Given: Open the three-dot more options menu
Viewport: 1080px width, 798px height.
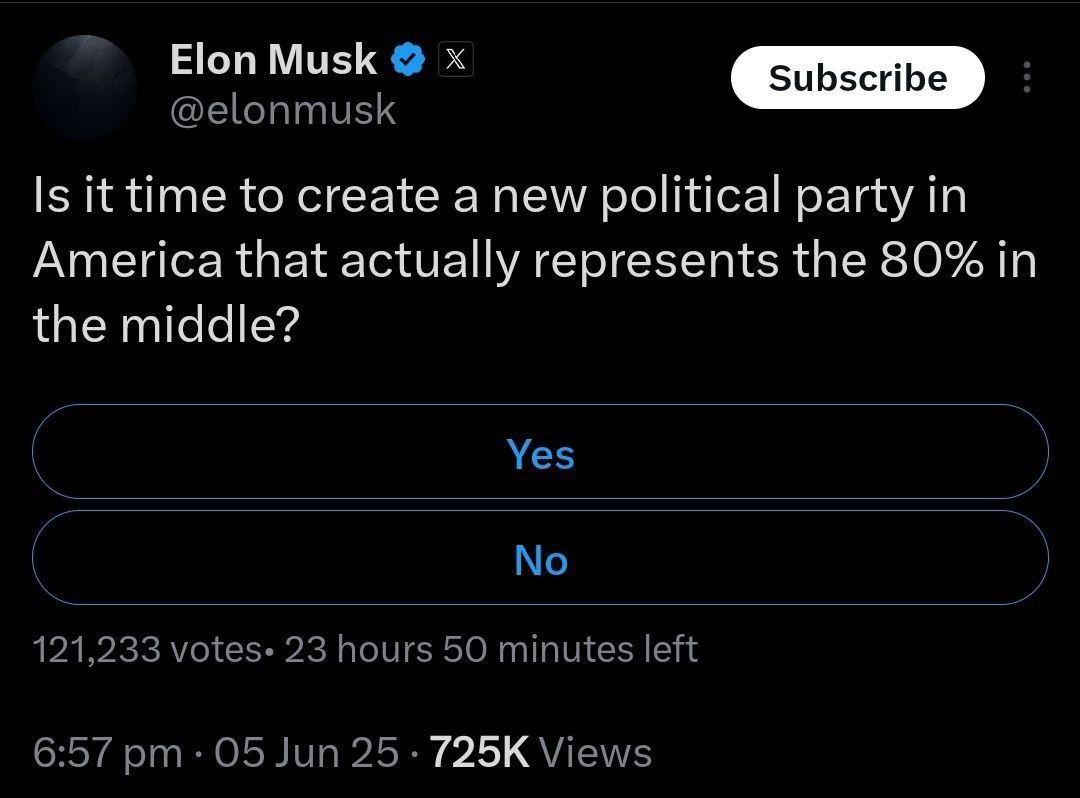Looking at the screenshot, I should pos(1026,78).
